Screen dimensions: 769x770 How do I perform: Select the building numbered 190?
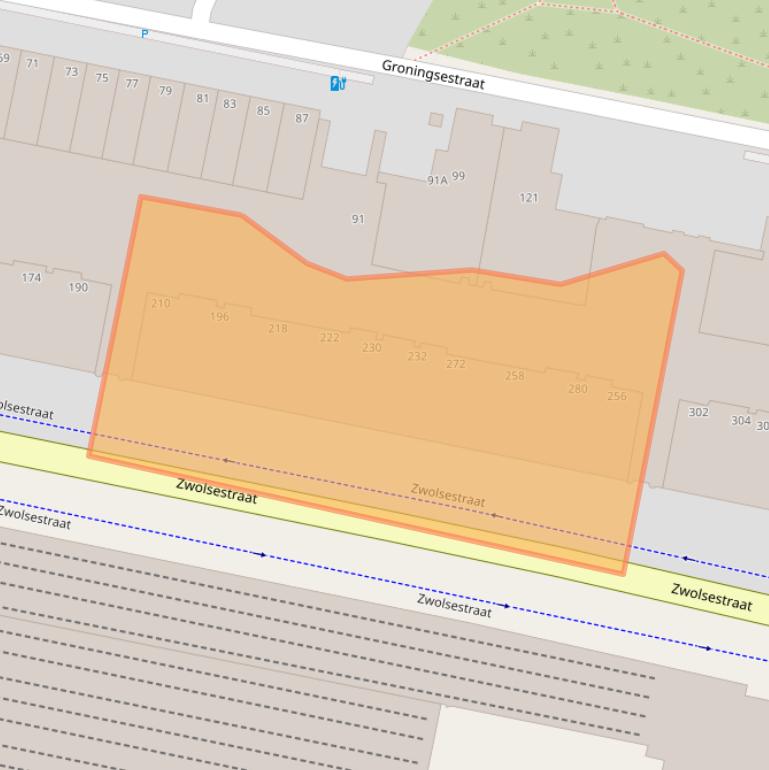(x=78, y=288)
